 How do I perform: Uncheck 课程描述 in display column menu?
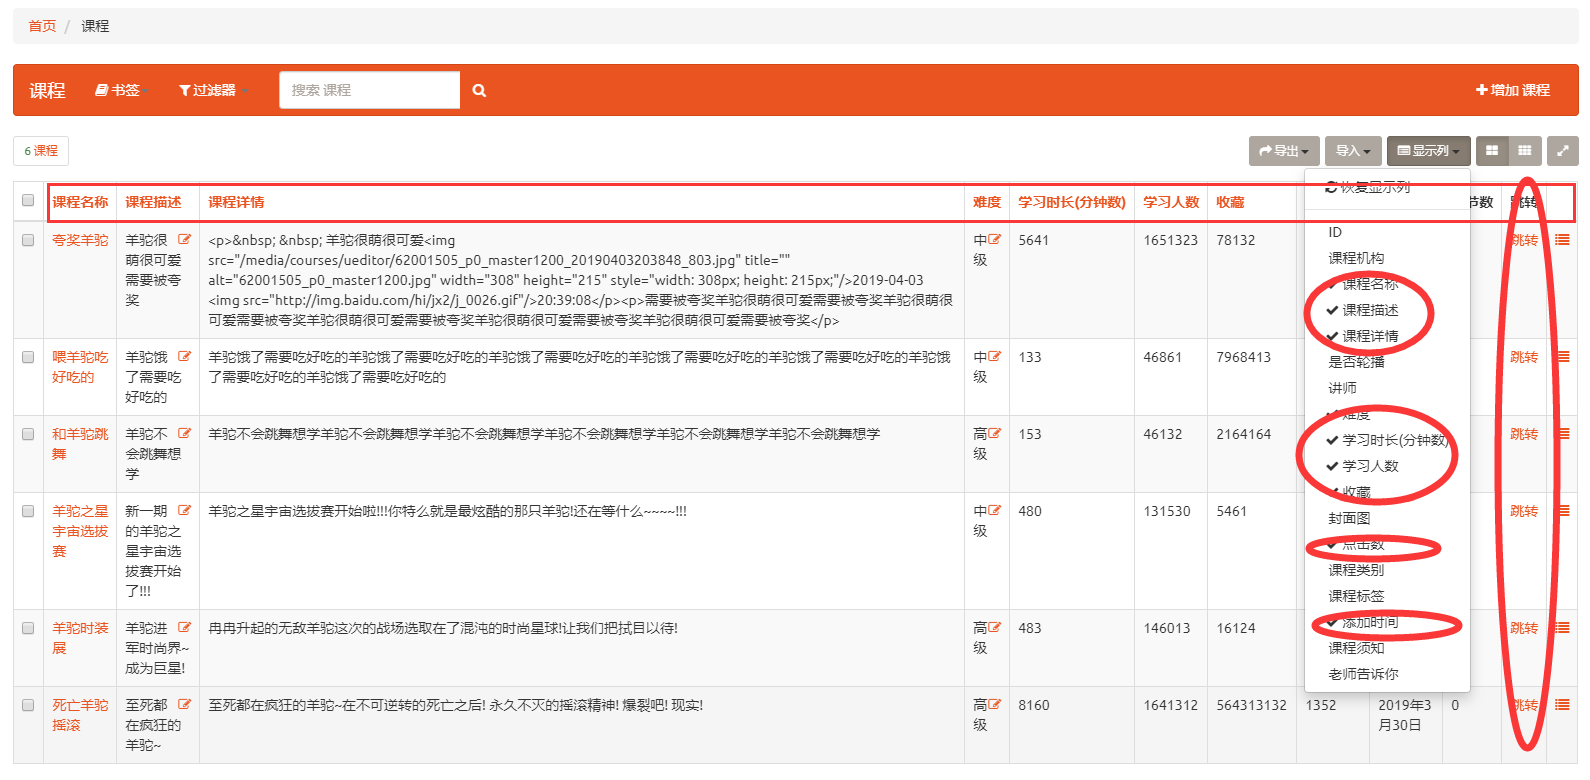(x=1387, y=310)
